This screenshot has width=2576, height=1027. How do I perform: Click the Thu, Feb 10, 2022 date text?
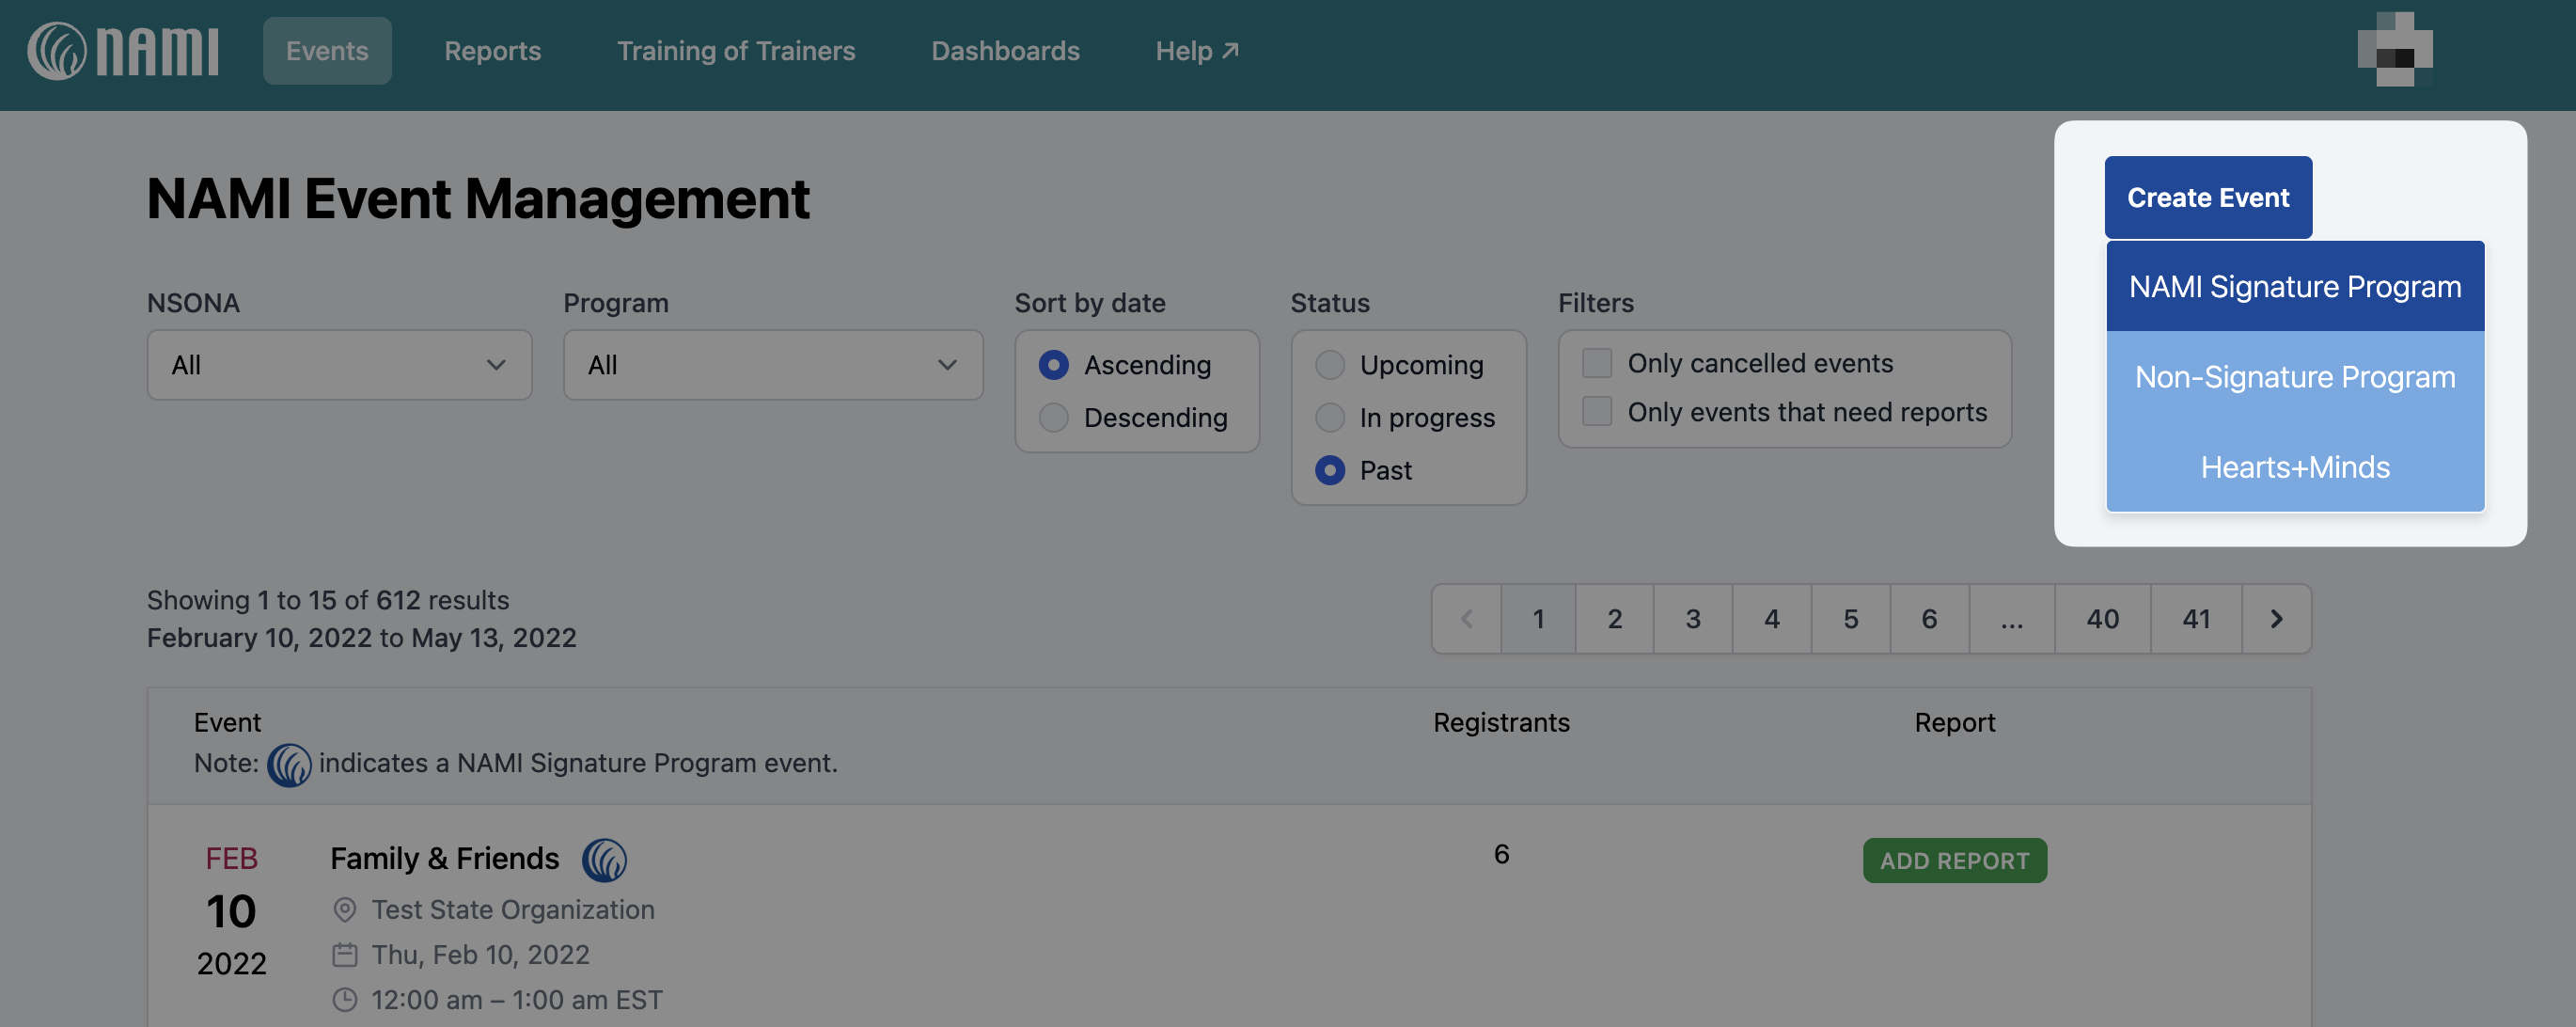tap(480, 954)
